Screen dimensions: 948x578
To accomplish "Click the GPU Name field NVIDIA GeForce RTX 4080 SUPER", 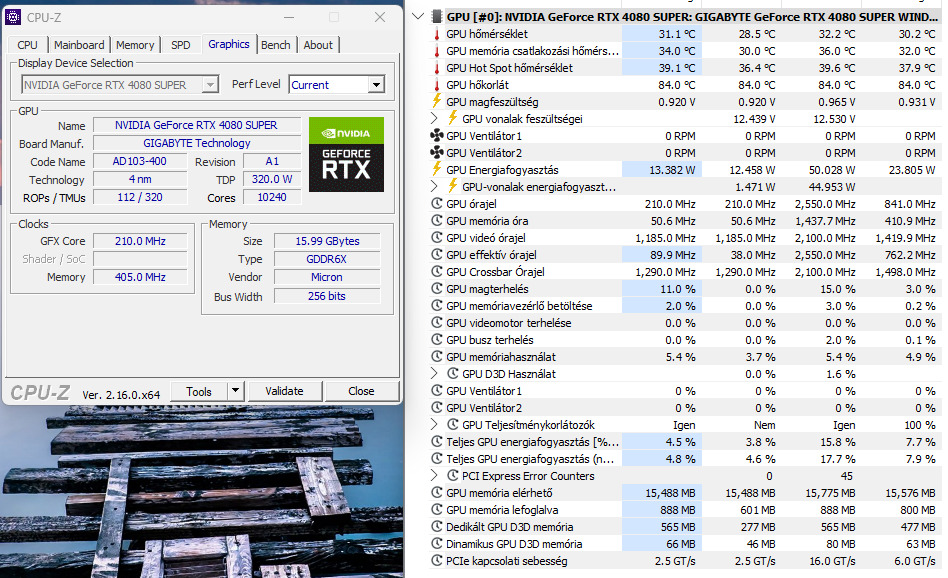I will pos(196,125).
